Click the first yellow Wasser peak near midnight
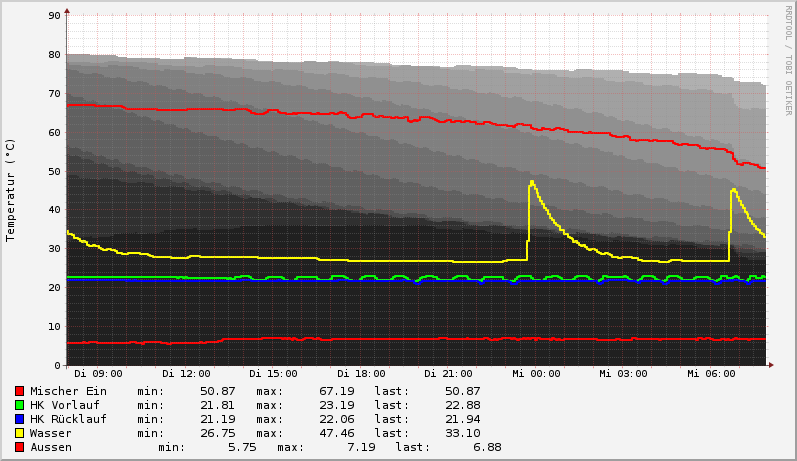The width and height of the screenshot is (797, 461). click(x=532, y=182)
